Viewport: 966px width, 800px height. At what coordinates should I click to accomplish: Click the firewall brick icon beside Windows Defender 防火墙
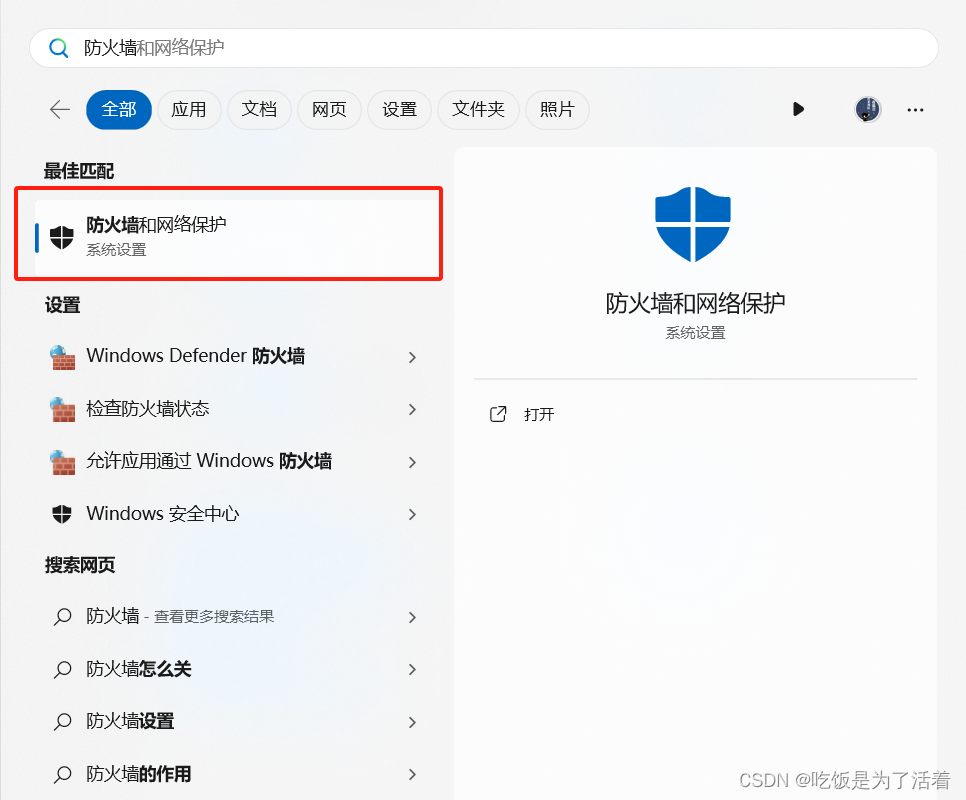62,357
